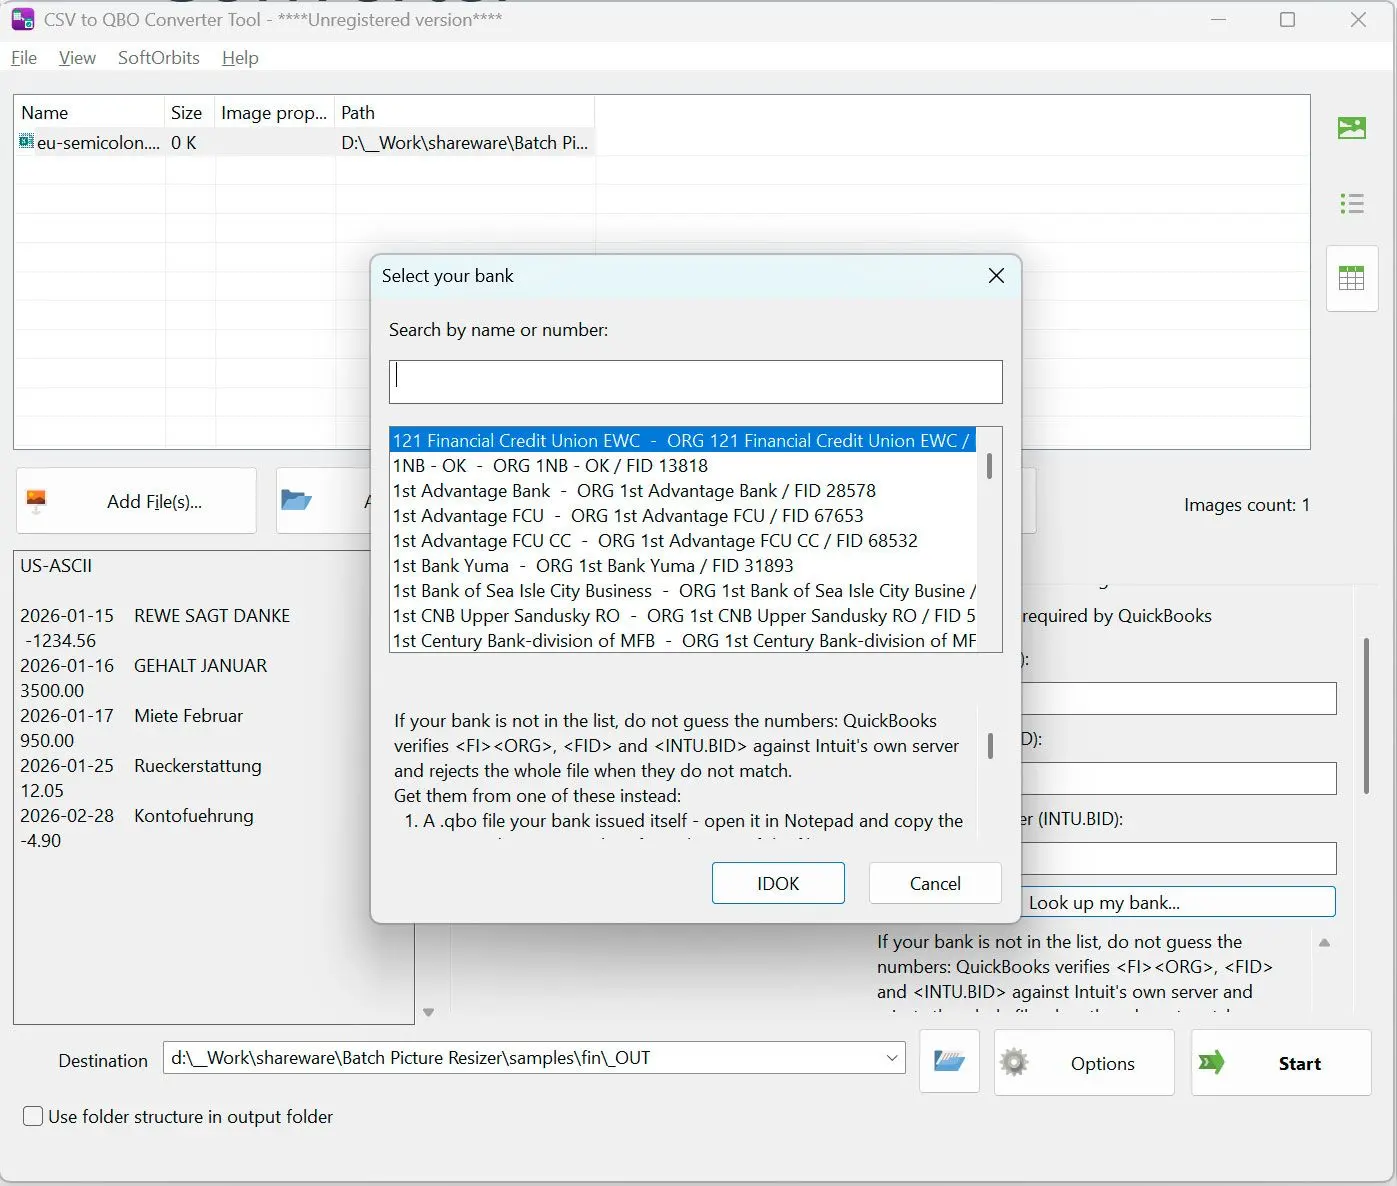Viewport: 1397px width, 1186px height.
Task: Click the Options gear icon
Action: [1014, 1062]
